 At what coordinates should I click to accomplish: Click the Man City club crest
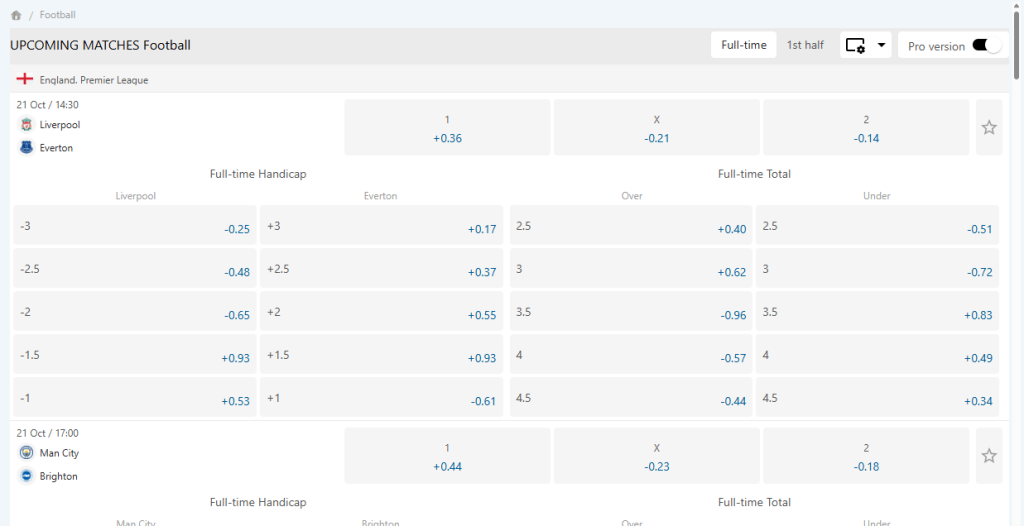click(26, 453)
